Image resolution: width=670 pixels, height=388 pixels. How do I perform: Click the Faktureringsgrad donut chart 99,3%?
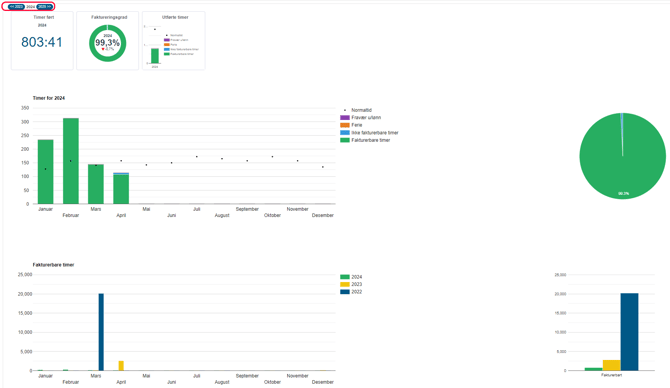click(x=107, y=43)
